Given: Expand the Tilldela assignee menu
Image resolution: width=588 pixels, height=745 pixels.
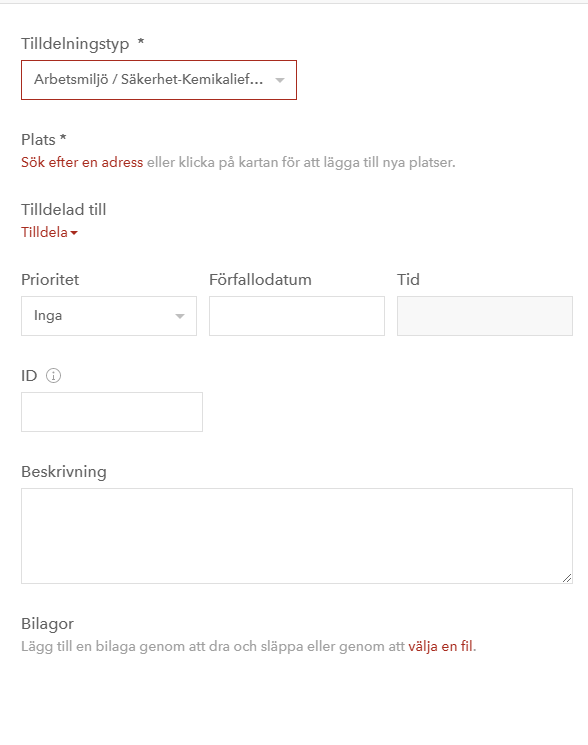Looking at the screenshot, I should click(49, 232).
